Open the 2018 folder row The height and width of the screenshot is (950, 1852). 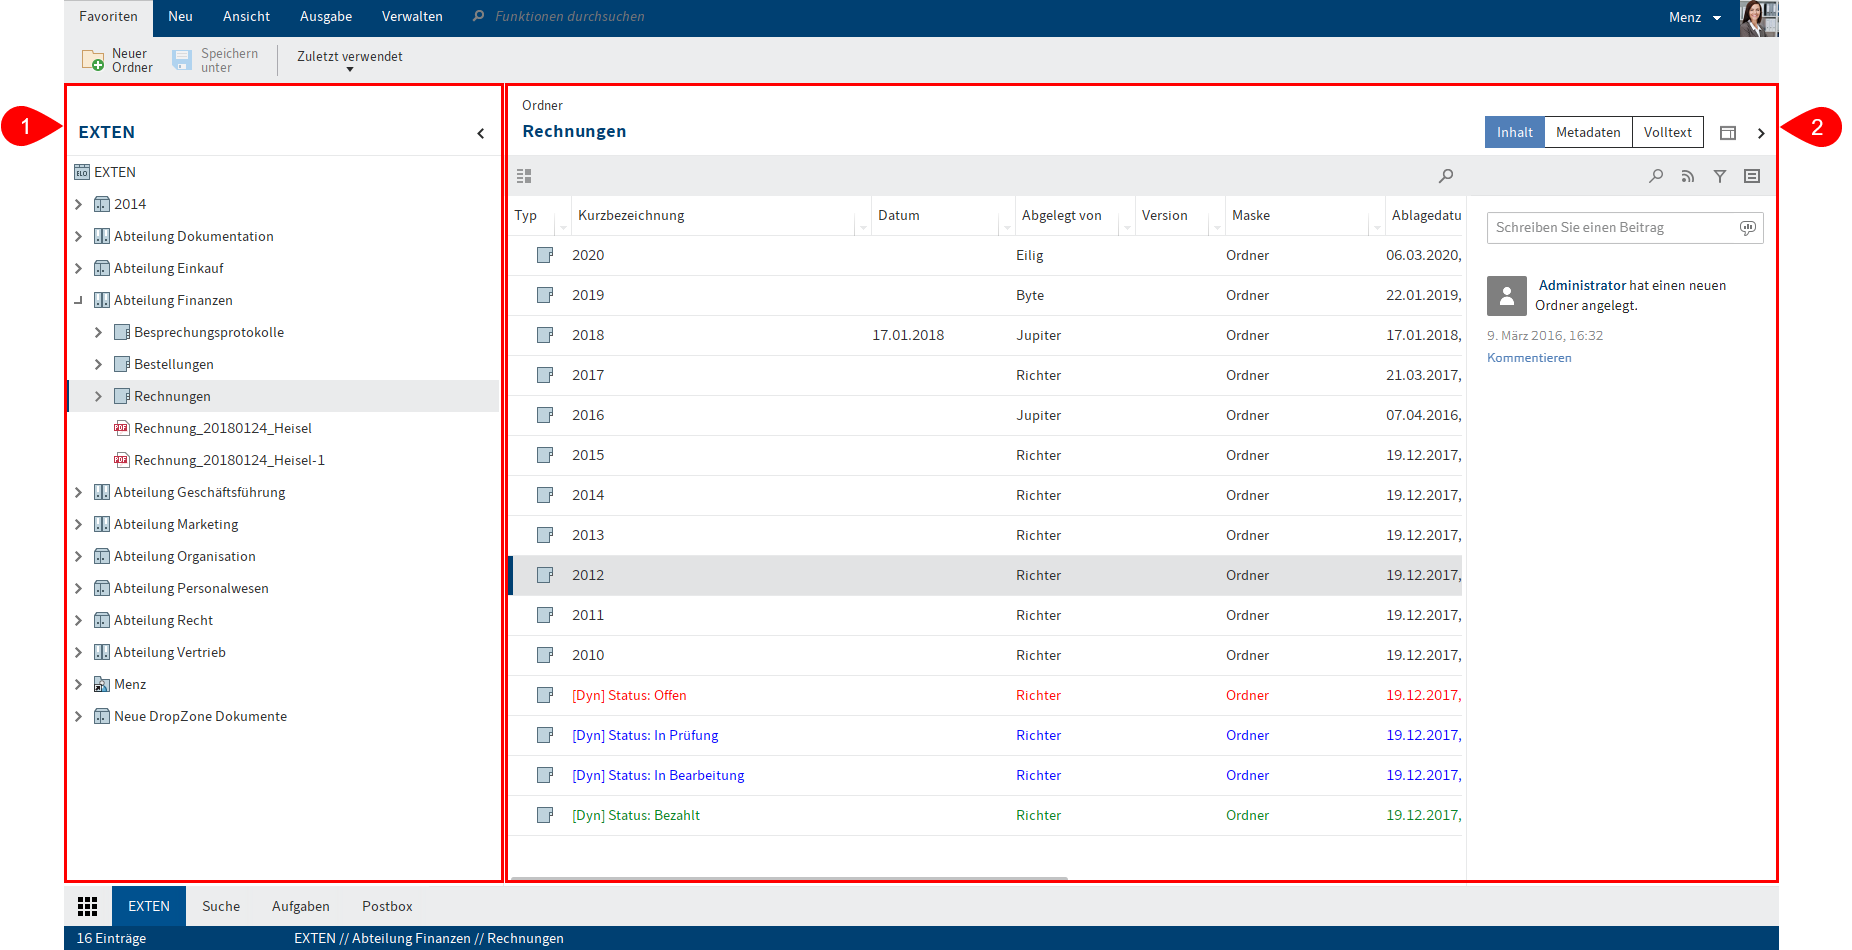tap(588, 335)
